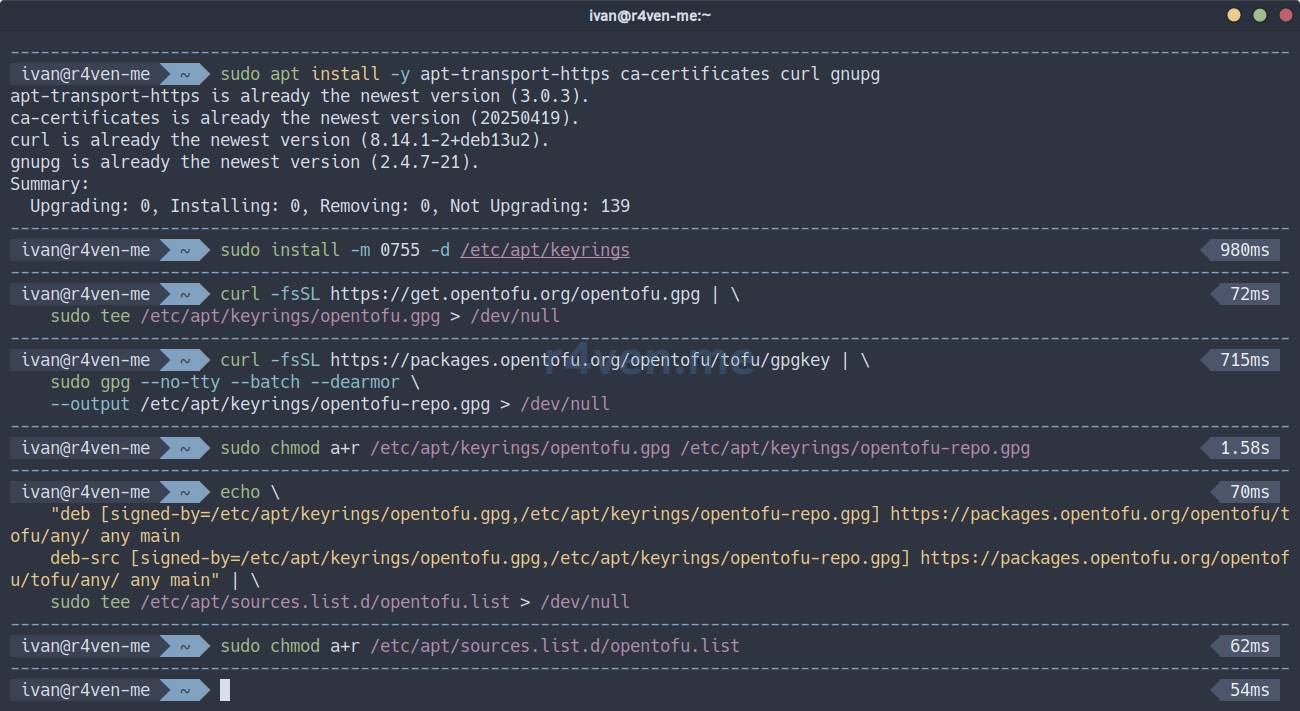1300x711 pixels.
Task: Click the 72ms execution time badge
Action: (1249, 294)
